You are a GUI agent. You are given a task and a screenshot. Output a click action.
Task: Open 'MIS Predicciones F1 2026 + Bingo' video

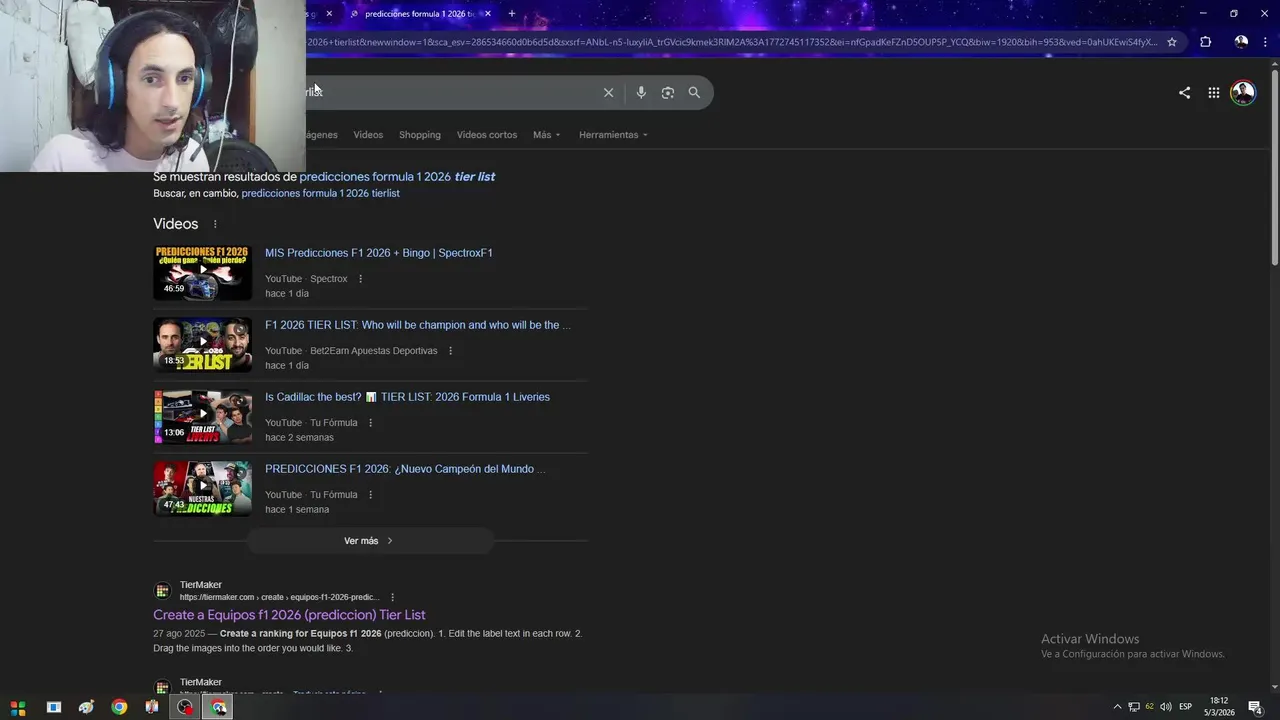click(x=379, y=253)
